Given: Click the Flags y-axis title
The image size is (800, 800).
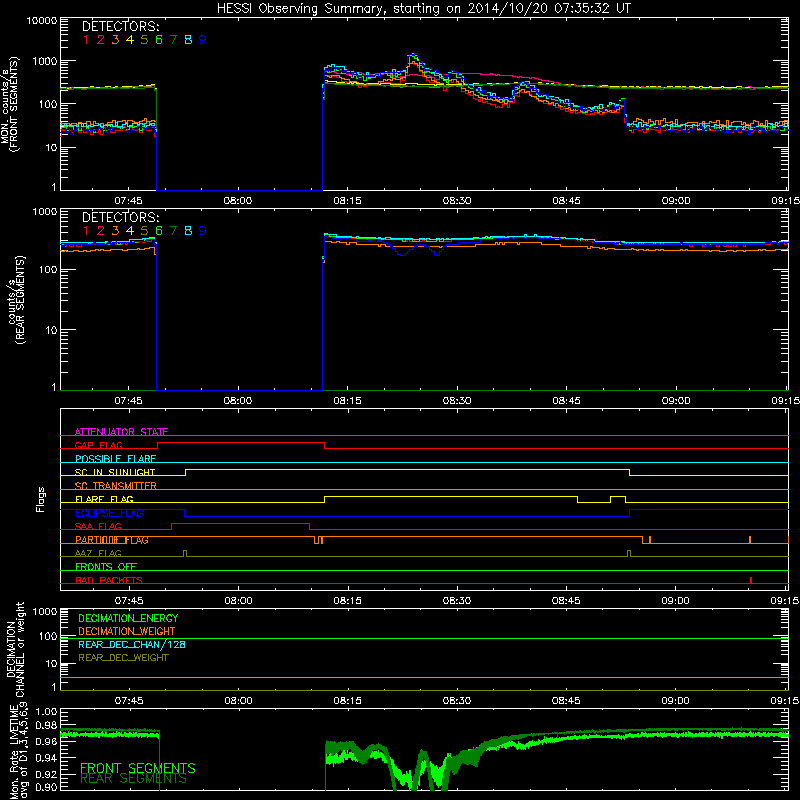Looking at the screenshot, I should [x=41, y=499].
